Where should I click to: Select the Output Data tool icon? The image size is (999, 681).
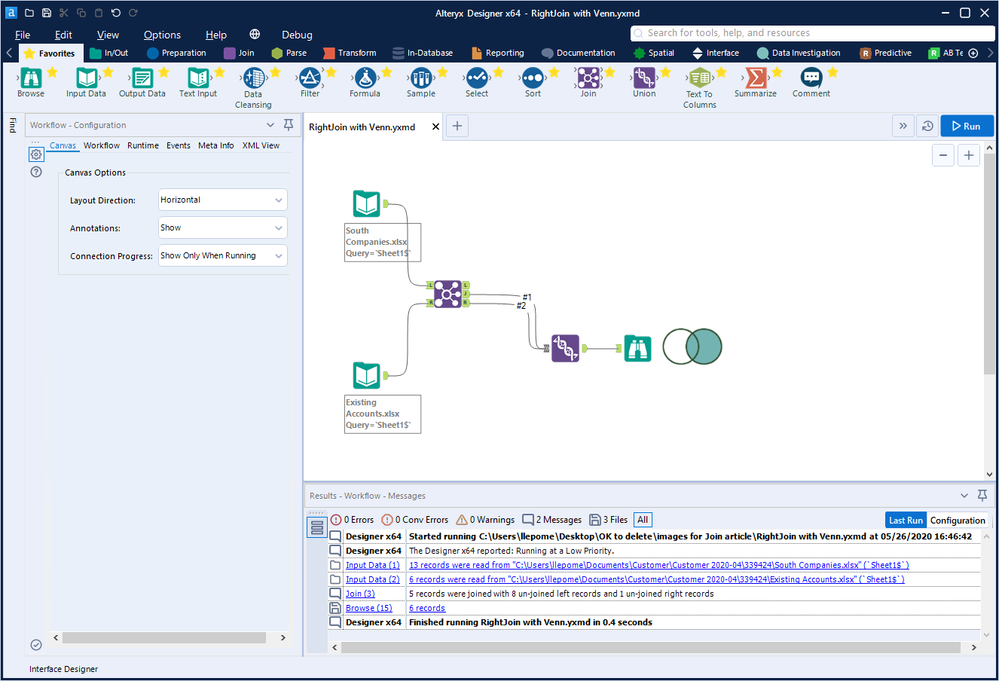pos(142,78)
